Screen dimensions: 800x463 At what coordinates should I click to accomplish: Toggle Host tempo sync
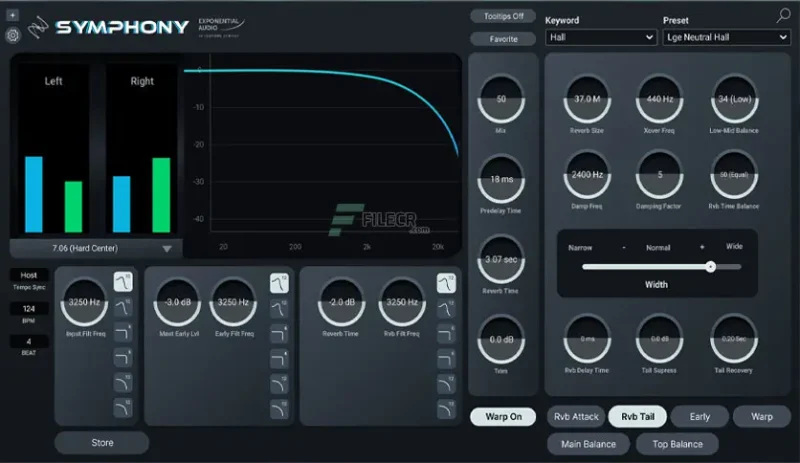click(x=29, y=275)
